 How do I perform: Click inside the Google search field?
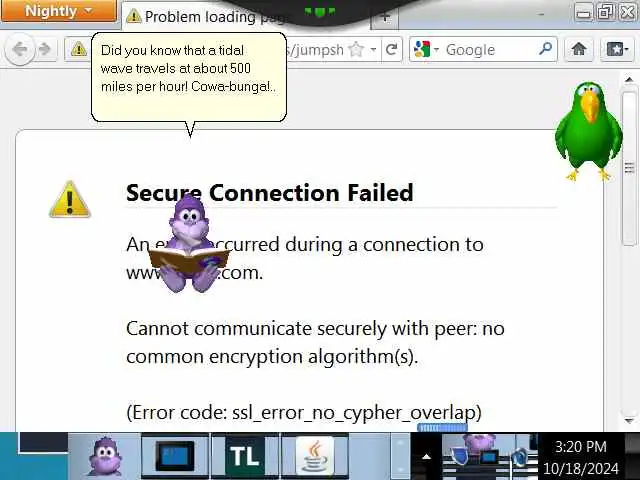pyautogui.click(x=490, y=50)
